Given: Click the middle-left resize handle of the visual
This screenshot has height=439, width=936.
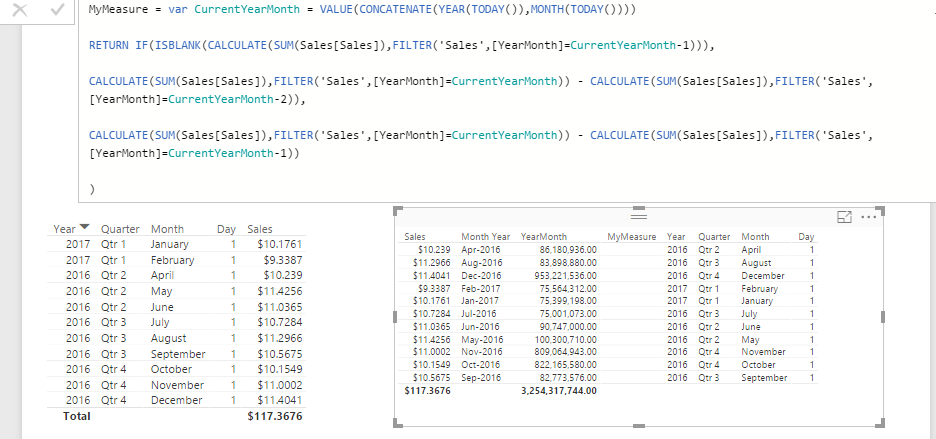Looking at the screenshot, I should 395,317.
